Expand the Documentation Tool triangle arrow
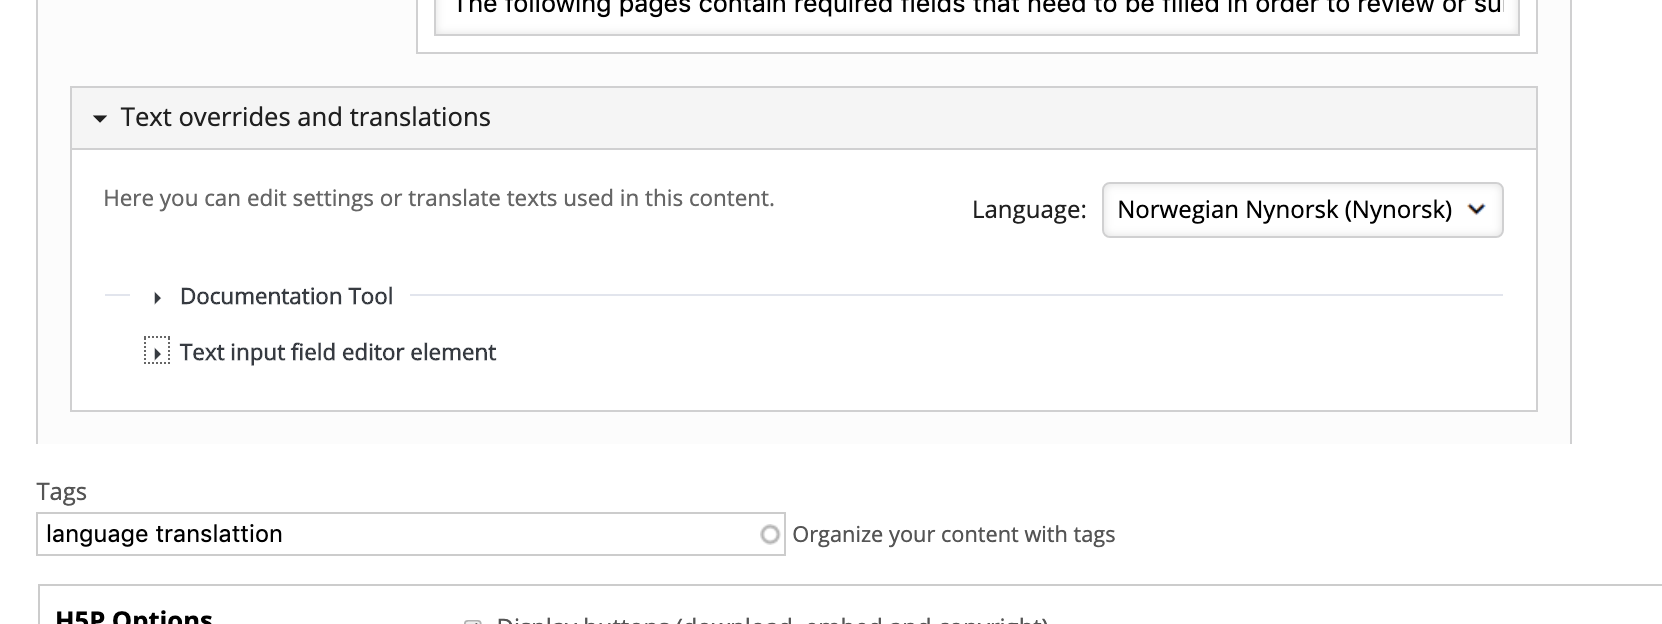 (157, 298)
